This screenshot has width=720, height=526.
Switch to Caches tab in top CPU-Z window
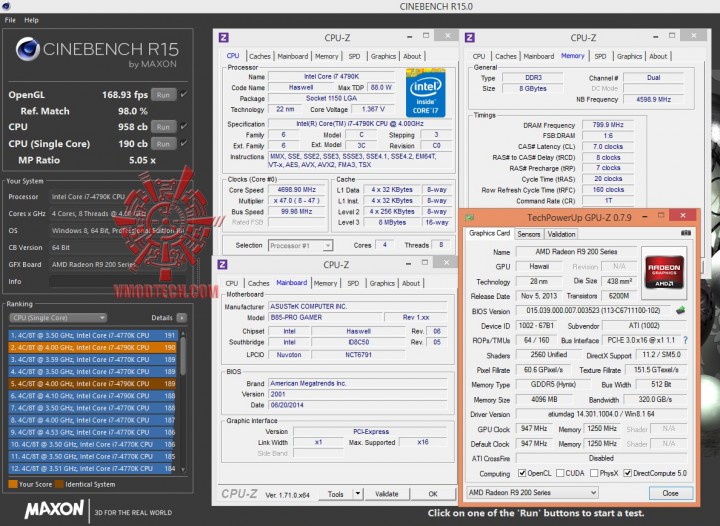coord(260,56)
